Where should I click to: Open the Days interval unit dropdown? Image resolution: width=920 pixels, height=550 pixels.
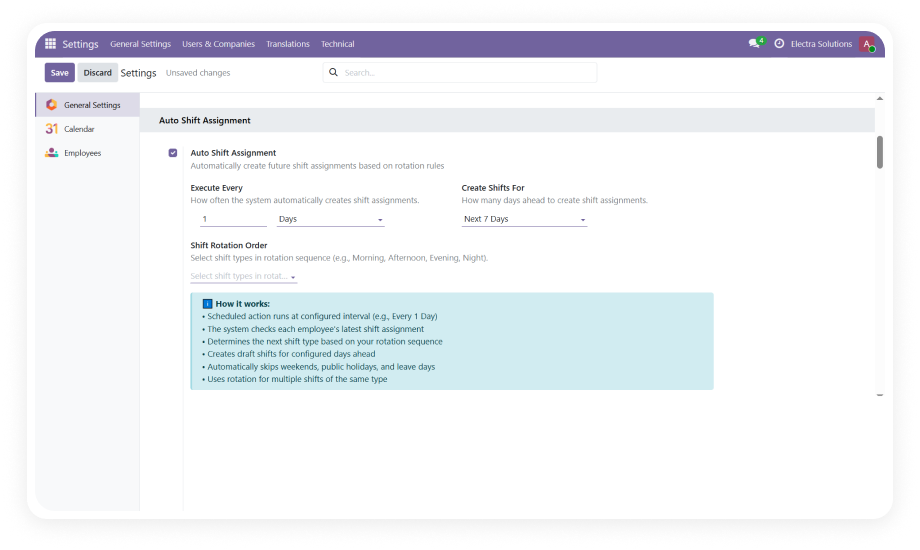pyautogui.click(x=330, y=219)
